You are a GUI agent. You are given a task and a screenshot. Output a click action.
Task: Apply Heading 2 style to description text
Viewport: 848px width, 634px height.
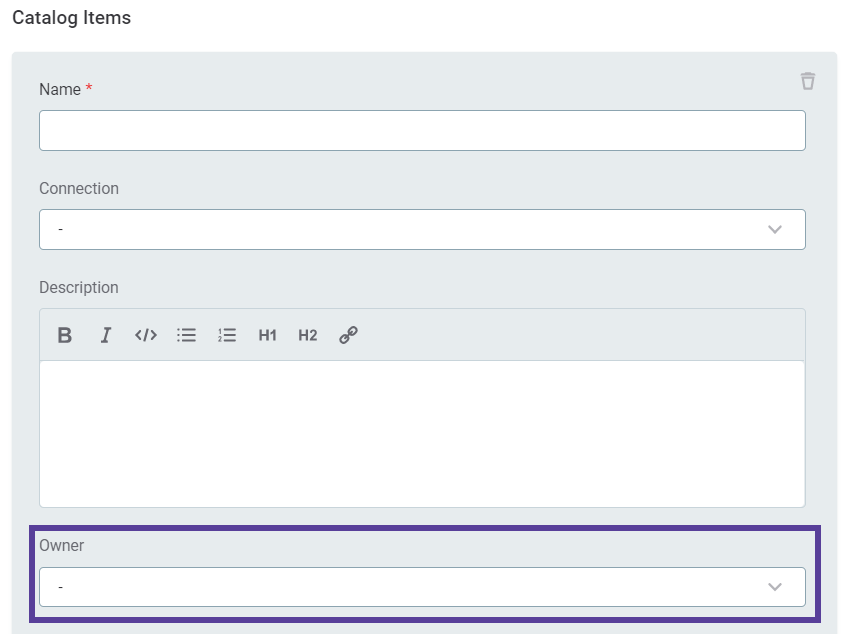(307, 335)
